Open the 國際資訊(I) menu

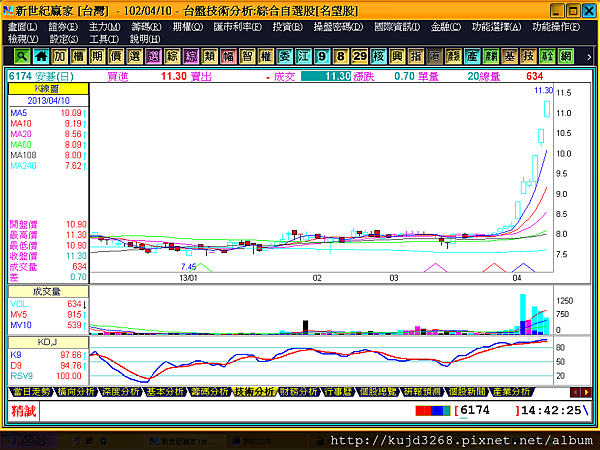(397, 27)
